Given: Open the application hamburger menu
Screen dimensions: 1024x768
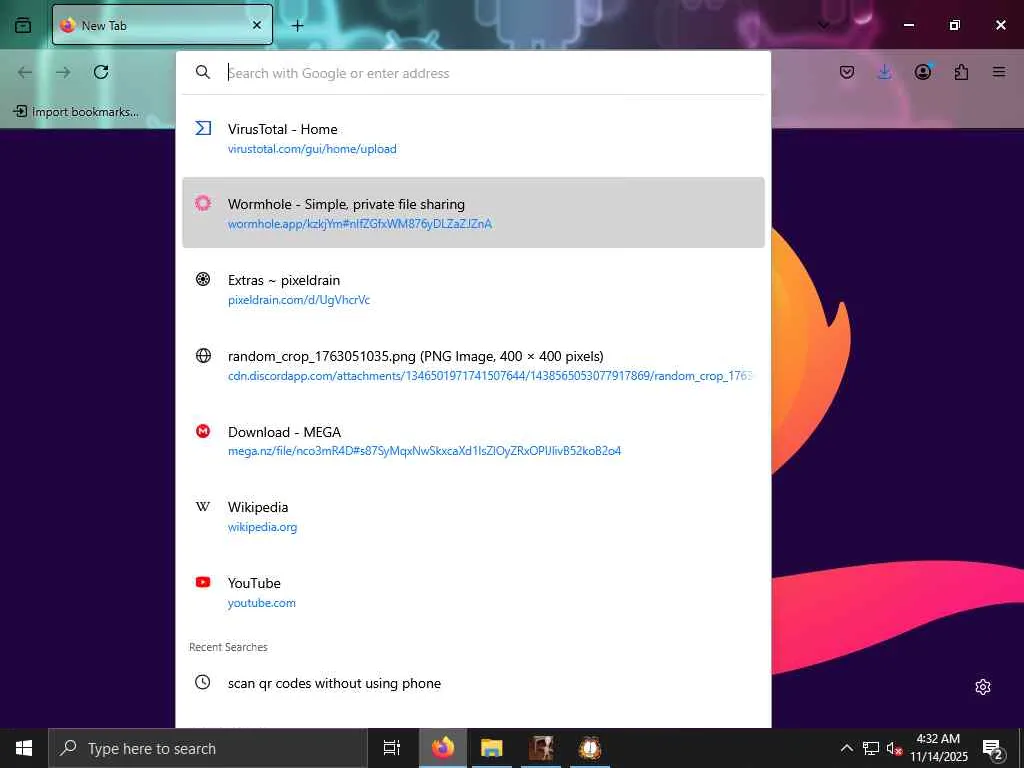Looking at the screenshot, I should [999, 72].
